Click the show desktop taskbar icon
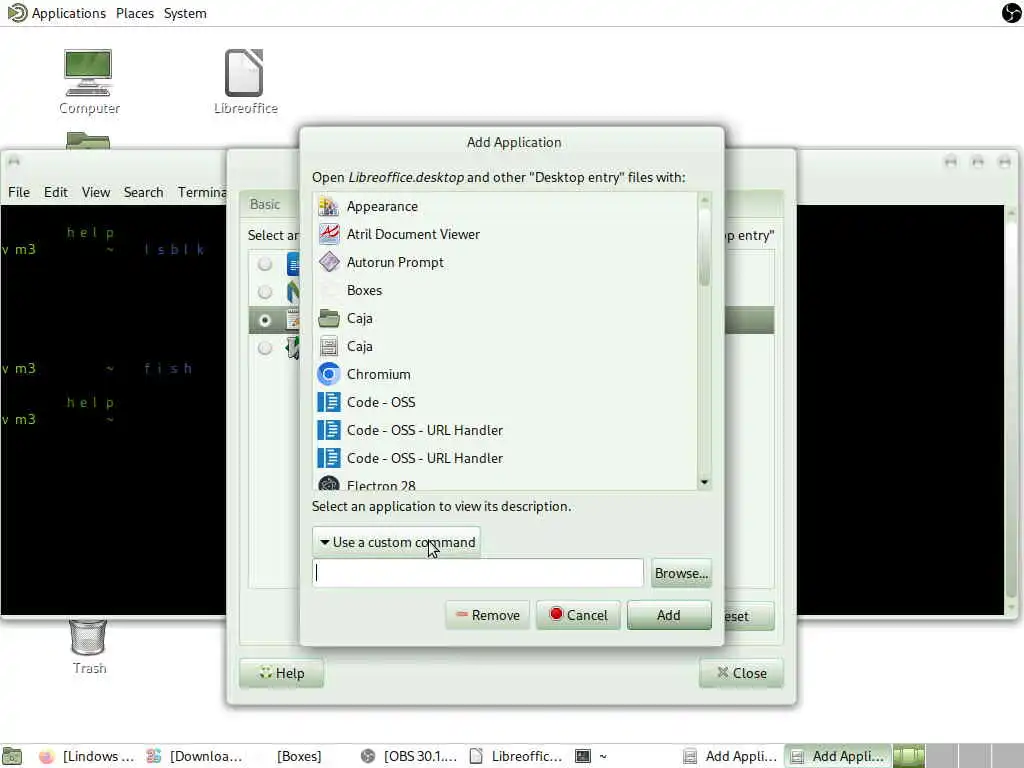 click(x=12, y=756)
